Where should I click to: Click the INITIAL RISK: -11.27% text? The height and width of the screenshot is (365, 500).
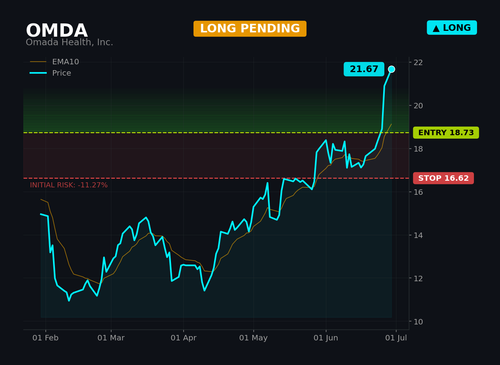[69, 185]
